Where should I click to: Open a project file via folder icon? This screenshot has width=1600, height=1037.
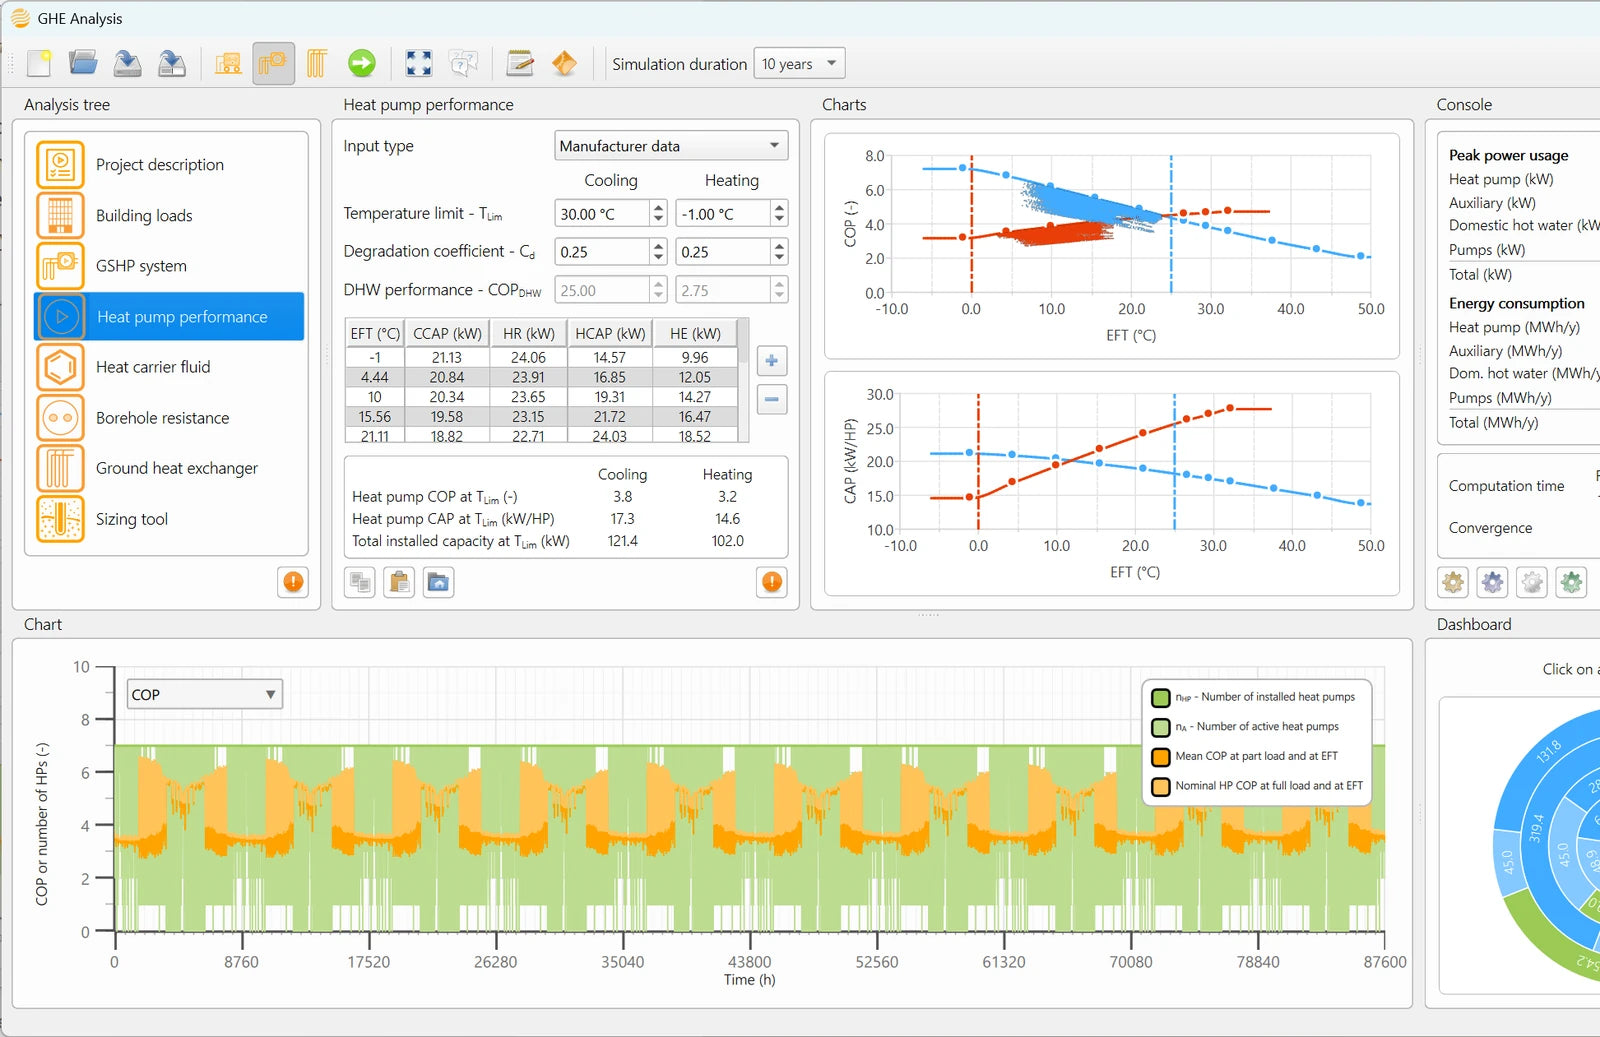click(83, 64)
